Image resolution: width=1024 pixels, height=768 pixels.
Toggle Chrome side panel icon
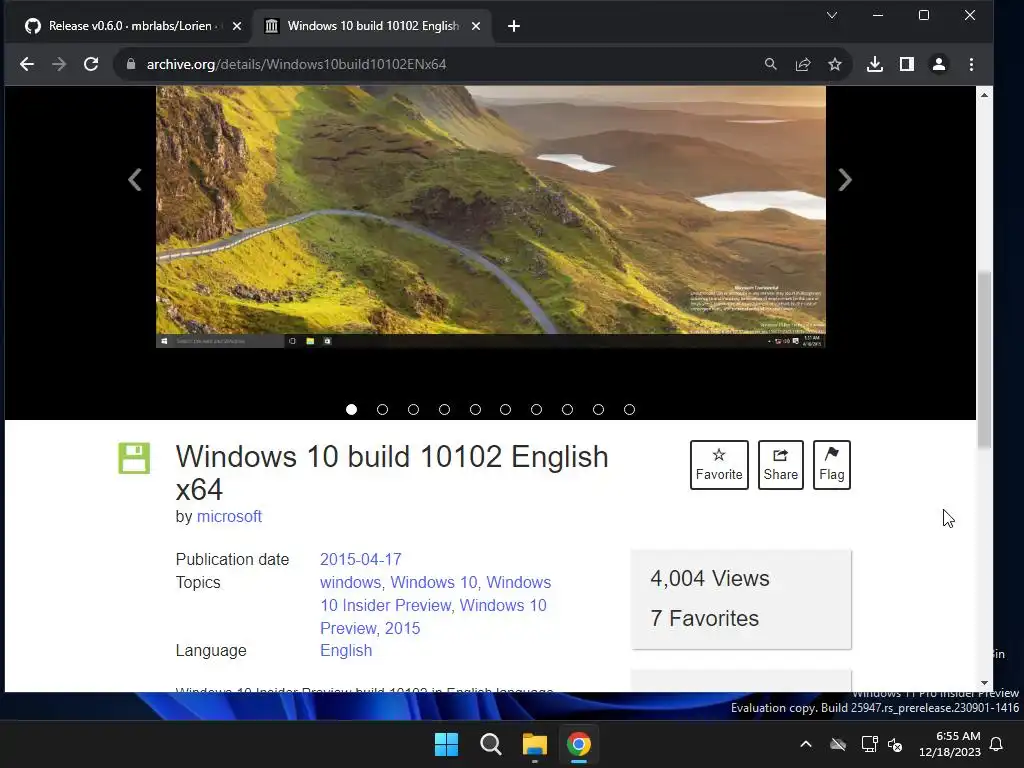click(x=906, y=64)
